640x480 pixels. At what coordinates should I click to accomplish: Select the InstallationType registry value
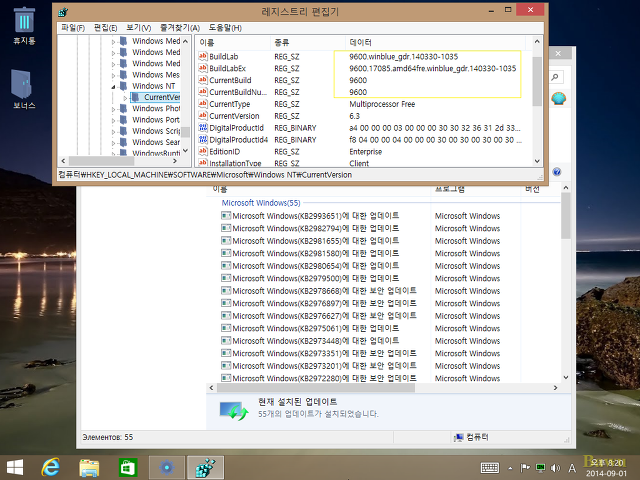tap(235, 163)
